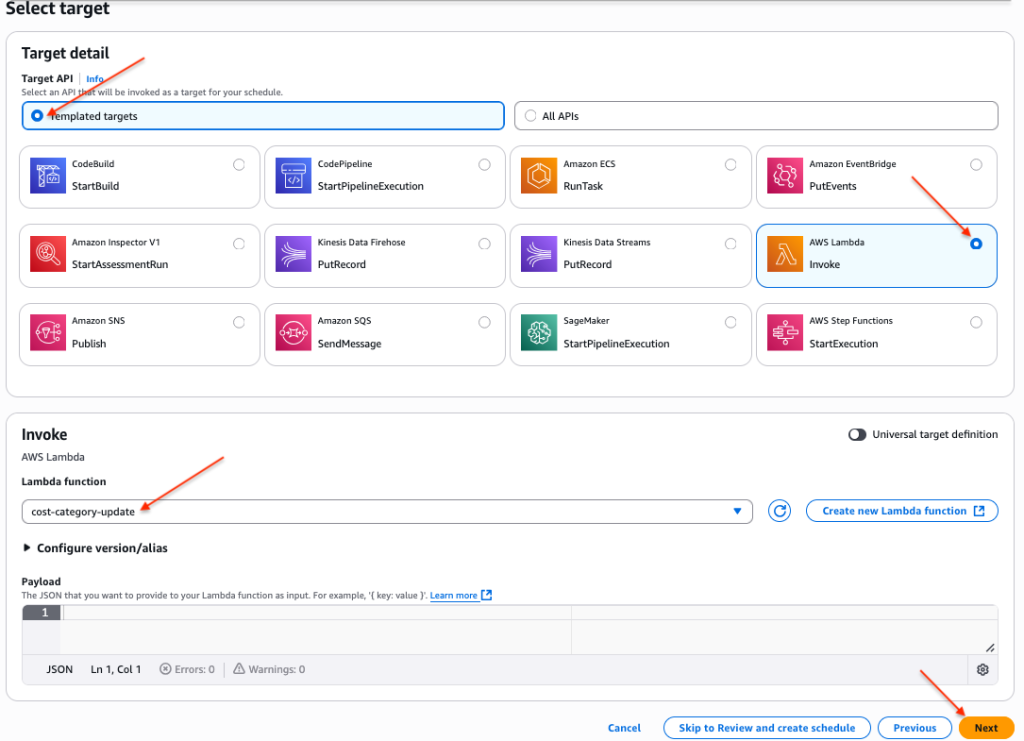Click Skip to Review and create schedule
Image resolution: width=1024 pixels, height=741 pixels.
(x=766, y=727)
